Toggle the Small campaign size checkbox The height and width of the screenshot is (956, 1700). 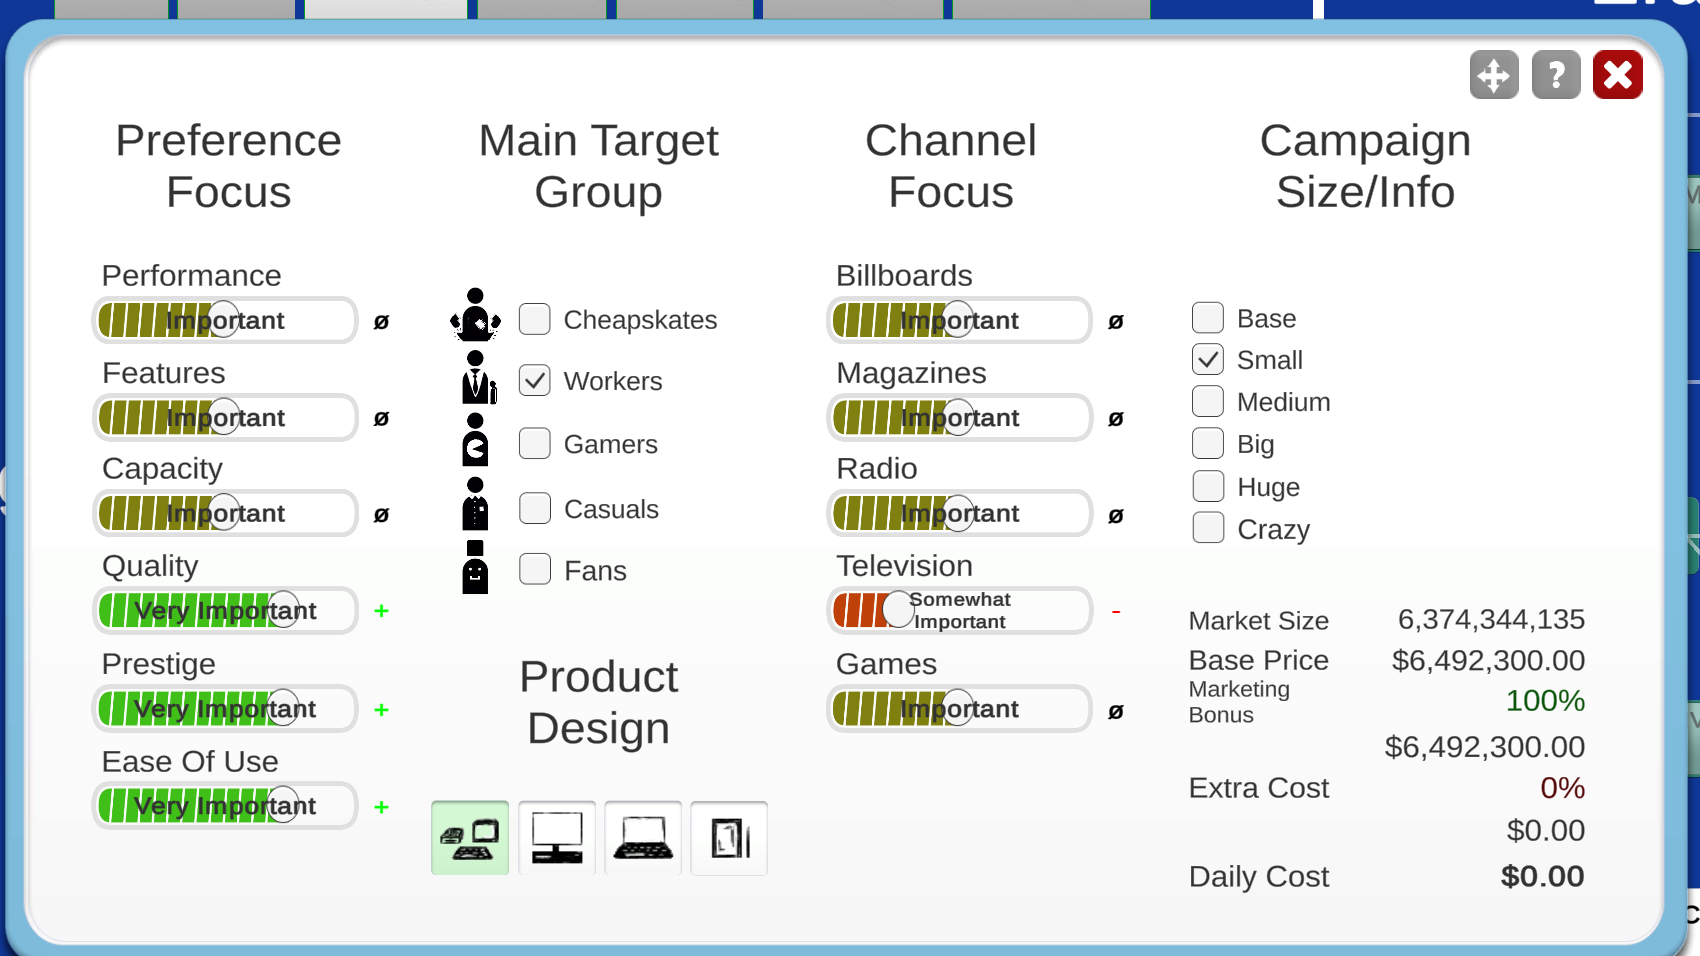click(x=1208, y=359)
